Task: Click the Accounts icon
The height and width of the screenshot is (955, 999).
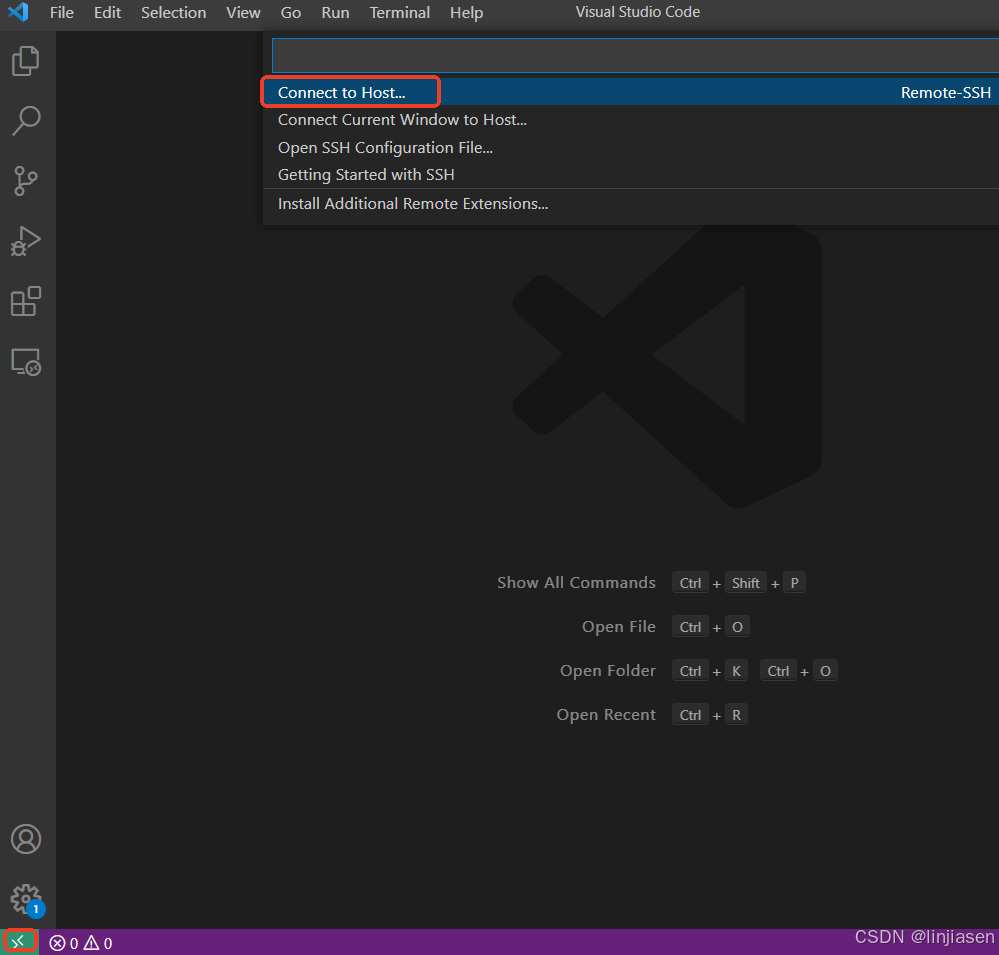Action: click(26, 839)
